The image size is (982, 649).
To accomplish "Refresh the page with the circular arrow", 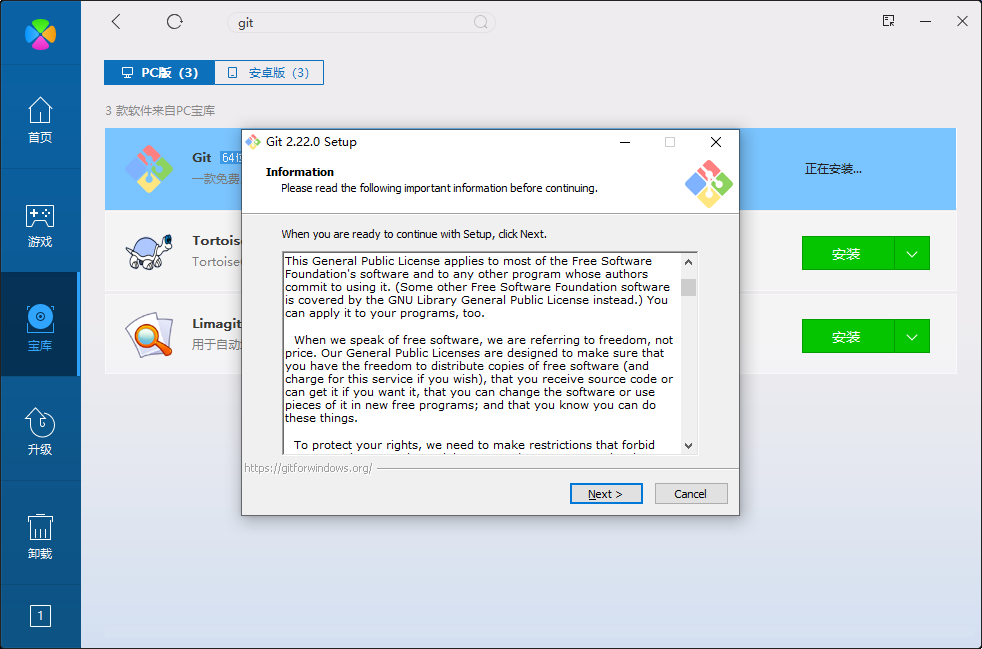I will [x=175, y=22].
